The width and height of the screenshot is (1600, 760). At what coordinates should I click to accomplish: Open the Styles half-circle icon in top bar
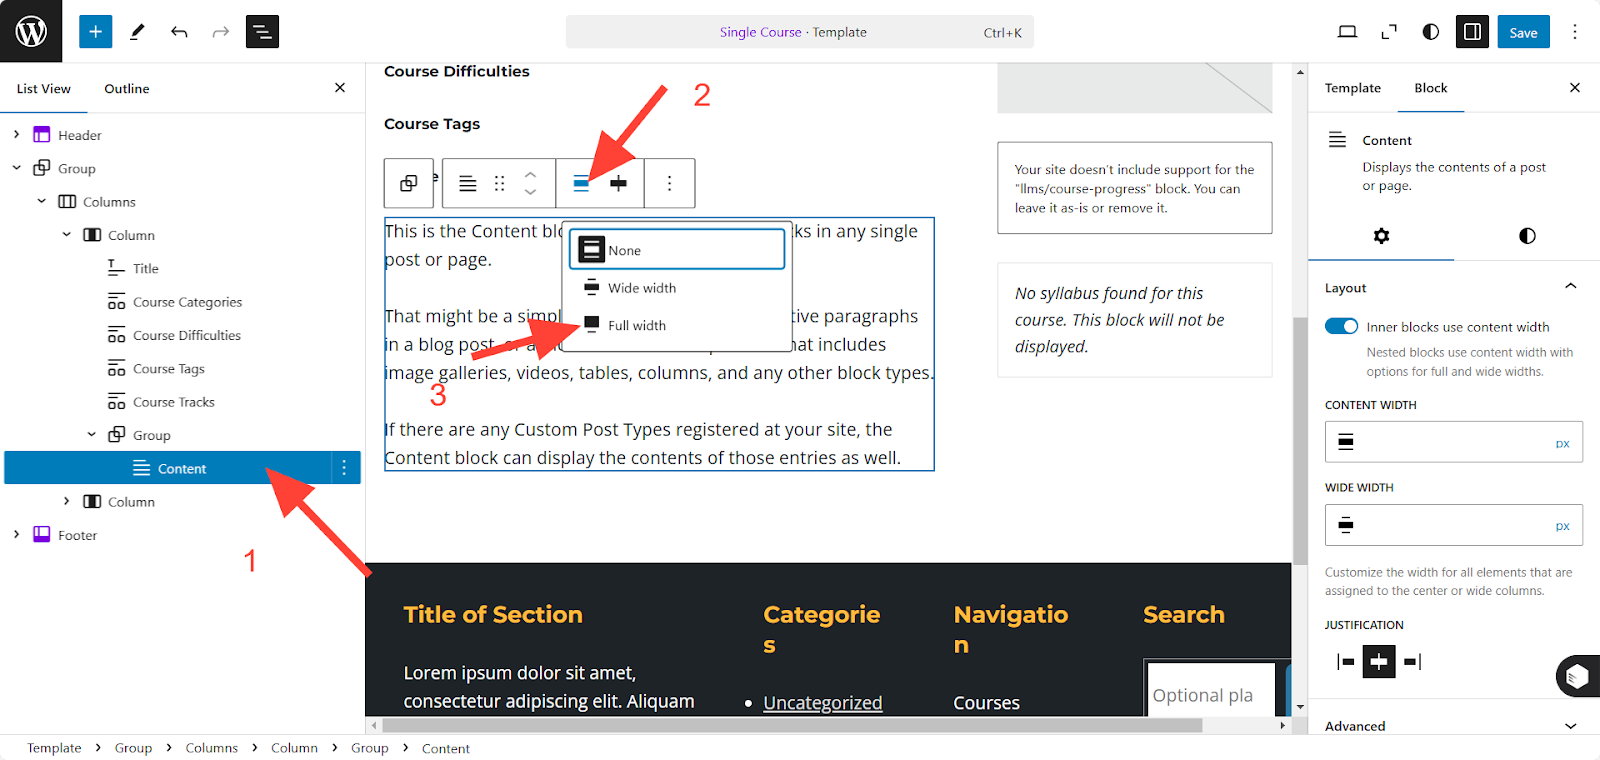(1430, 32)
